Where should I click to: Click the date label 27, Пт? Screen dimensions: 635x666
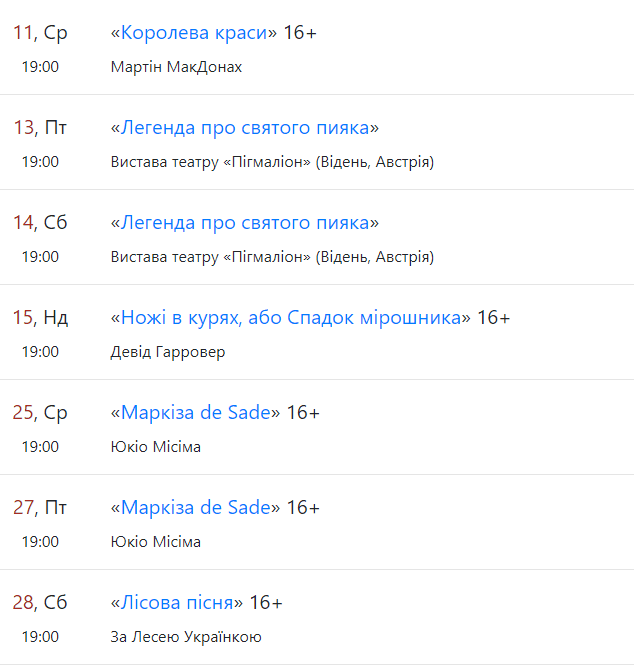coord(40,508)
